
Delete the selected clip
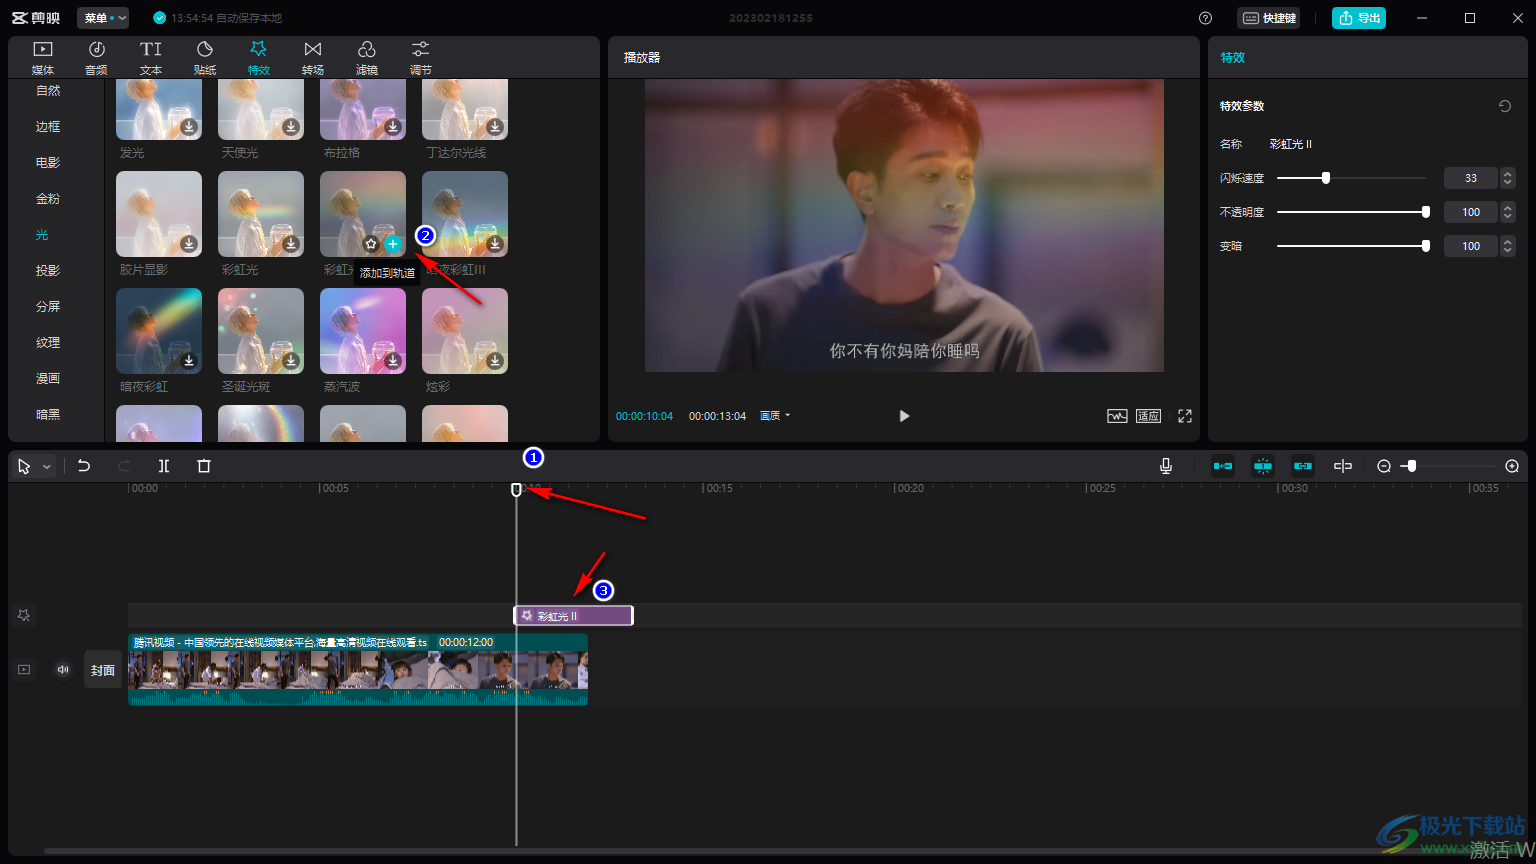(x=204, y=466)
